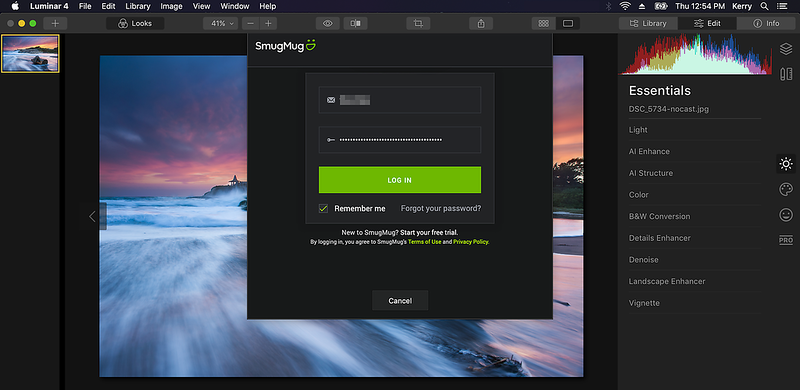Open the Edit menu in menu bar
This screenshot has width=800, height=390.
coord(108,6)
